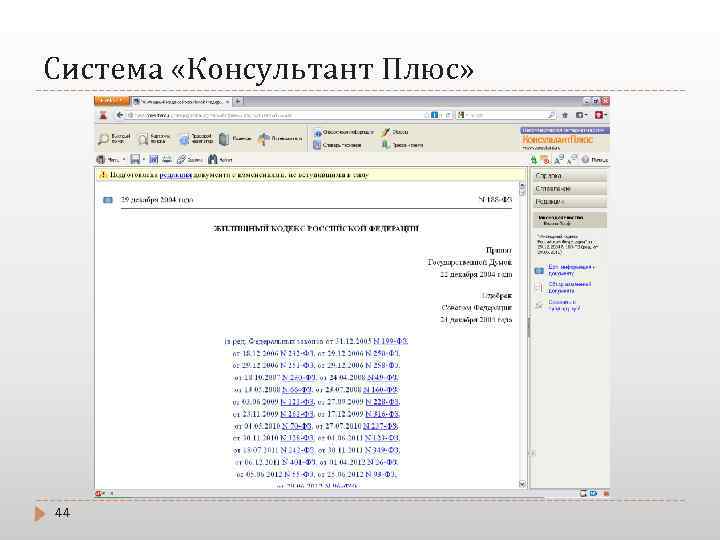720x540 pixels.
Task: Open dropdown beside far-right browser toolbar icon
Action: pyautogui.click(x=606, y=115)
